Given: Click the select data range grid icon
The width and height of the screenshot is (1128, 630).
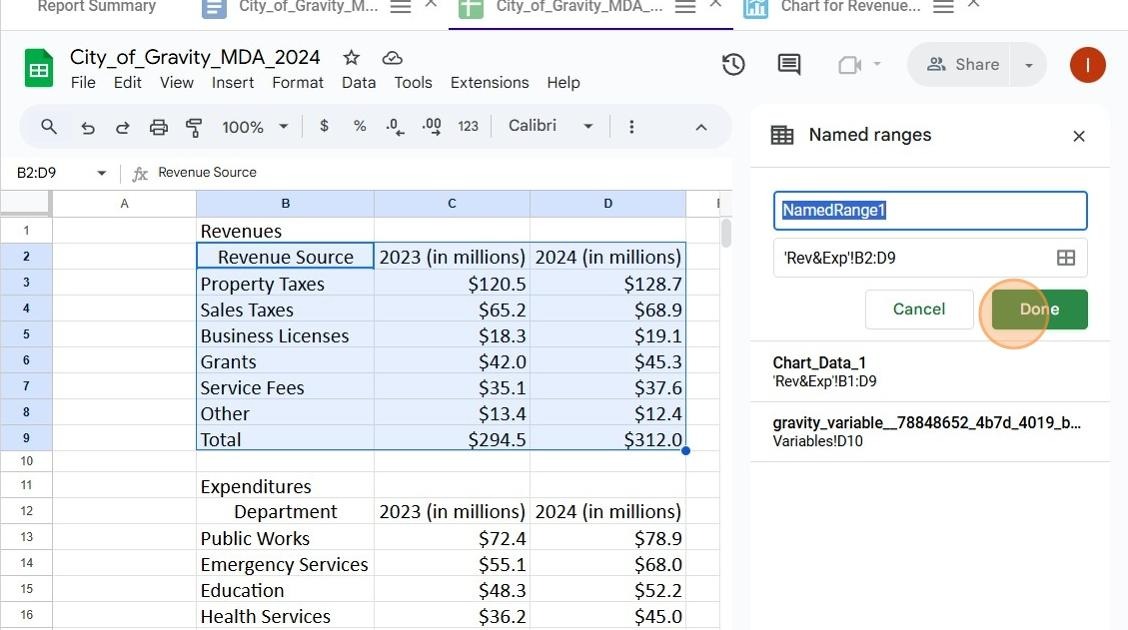Looking at the screenshot, I should pos(1065,258).
